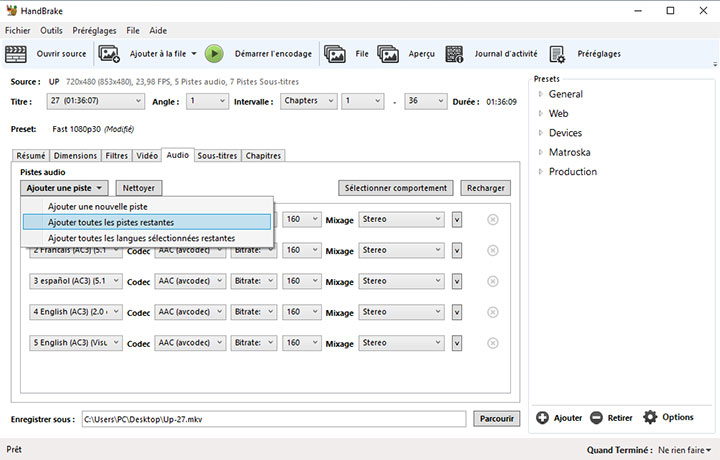Viewport: 720px width, 460px height.
Task: Open Bitrate mode dropdown for 4 English track
Action: point(253,312)
